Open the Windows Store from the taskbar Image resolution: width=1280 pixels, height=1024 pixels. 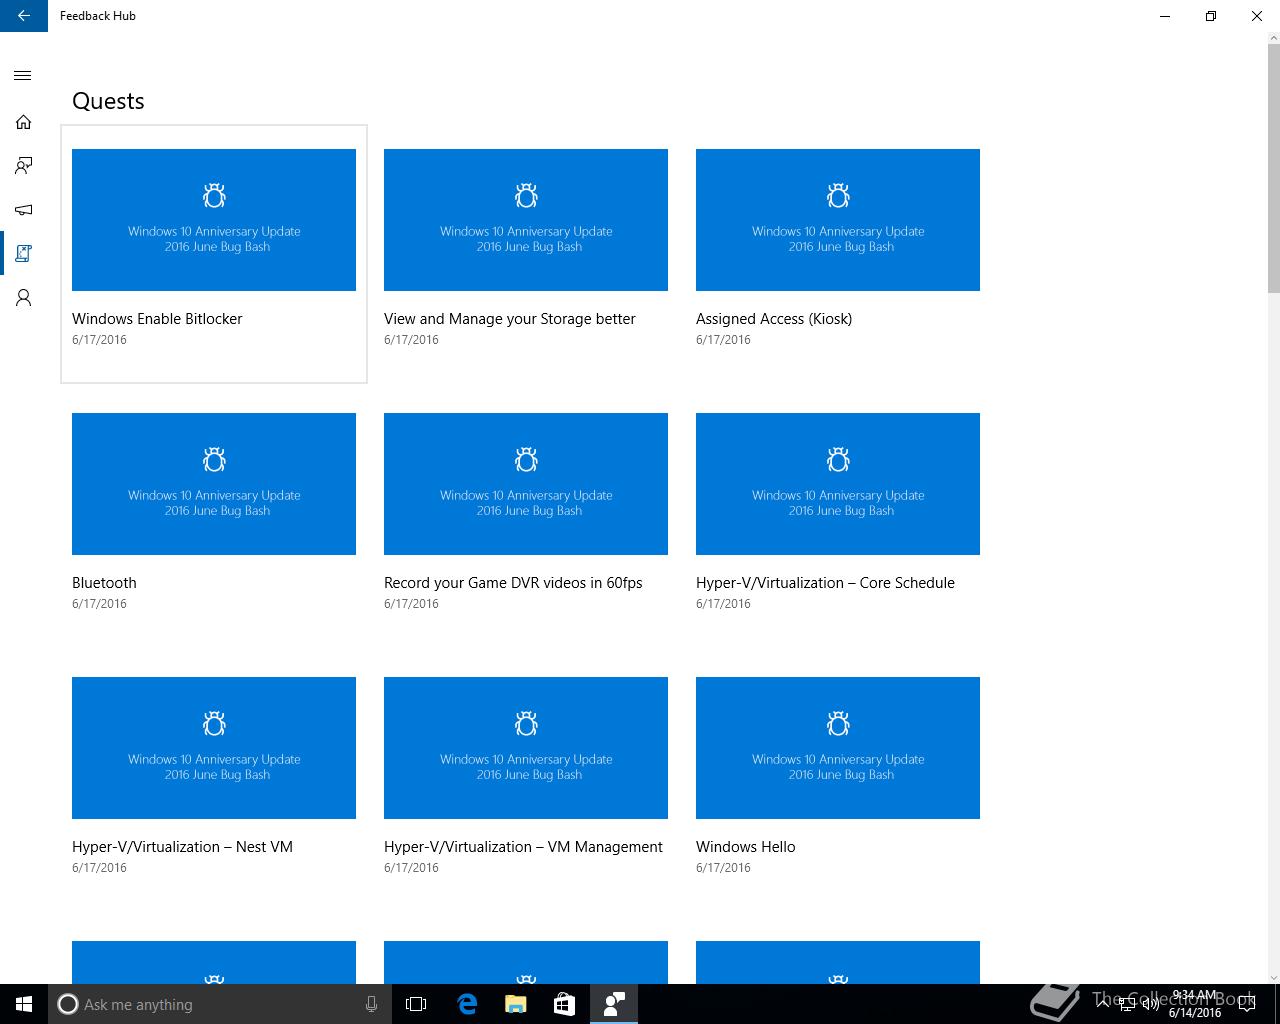[x=564, y=1004]
